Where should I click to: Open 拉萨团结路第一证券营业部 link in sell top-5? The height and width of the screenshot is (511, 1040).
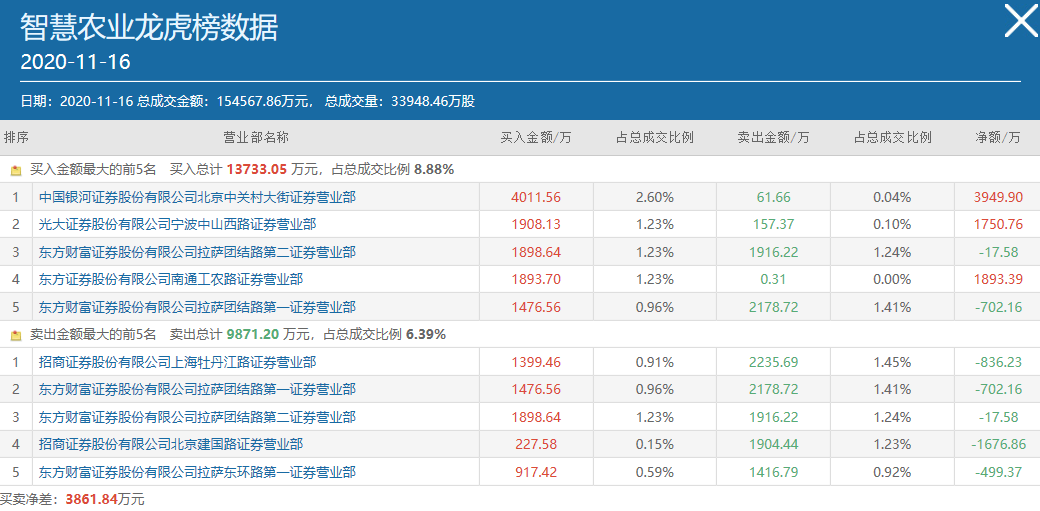click(197, 389)
